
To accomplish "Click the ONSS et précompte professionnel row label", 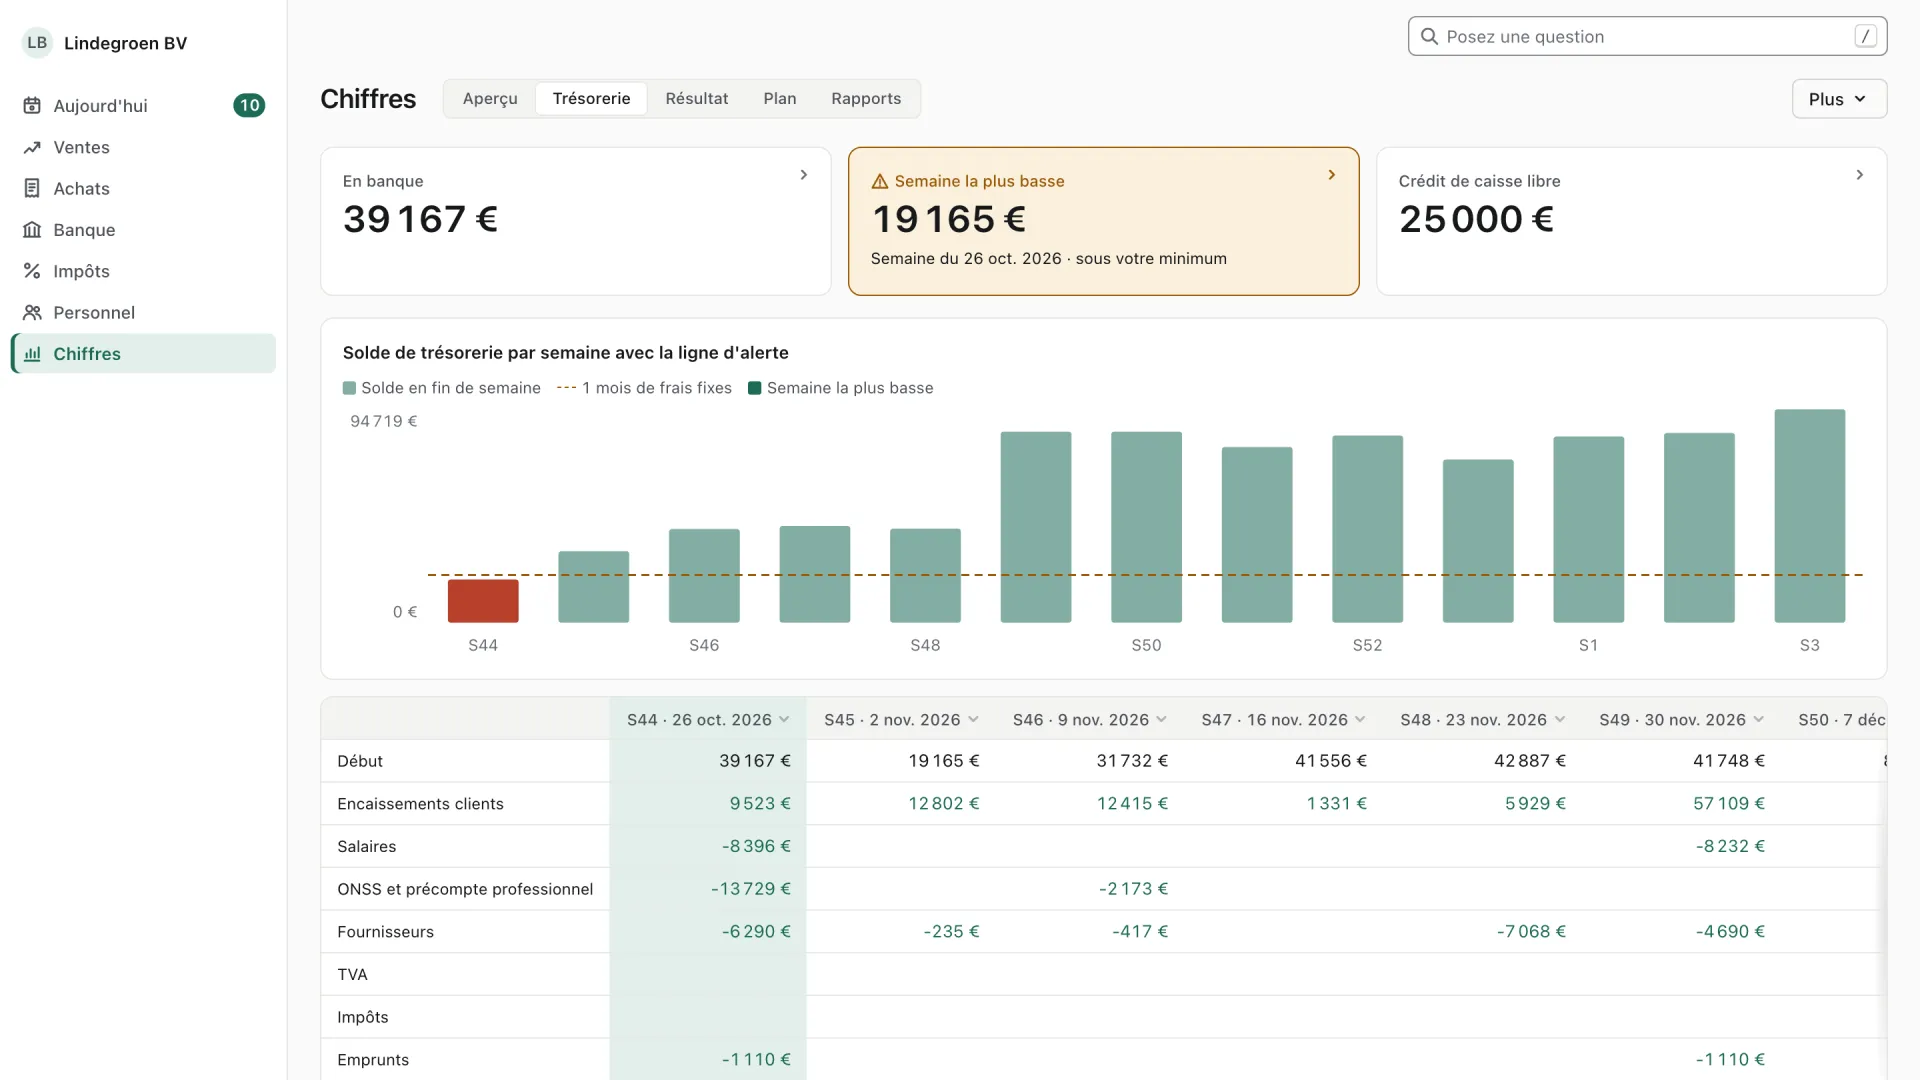I will point(465,889).
